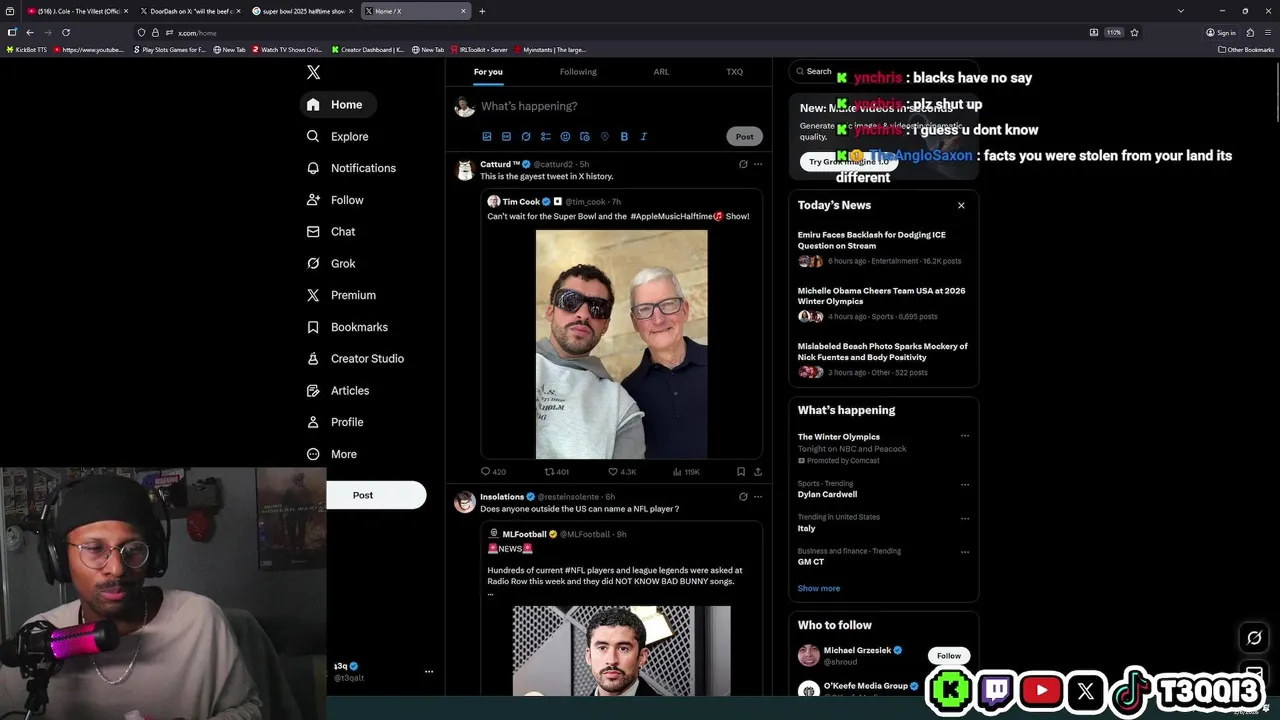Switch to the Following tab
The height and width of the screenshot is (720, 1280).
pyautogui.click(x=578, y=72)
